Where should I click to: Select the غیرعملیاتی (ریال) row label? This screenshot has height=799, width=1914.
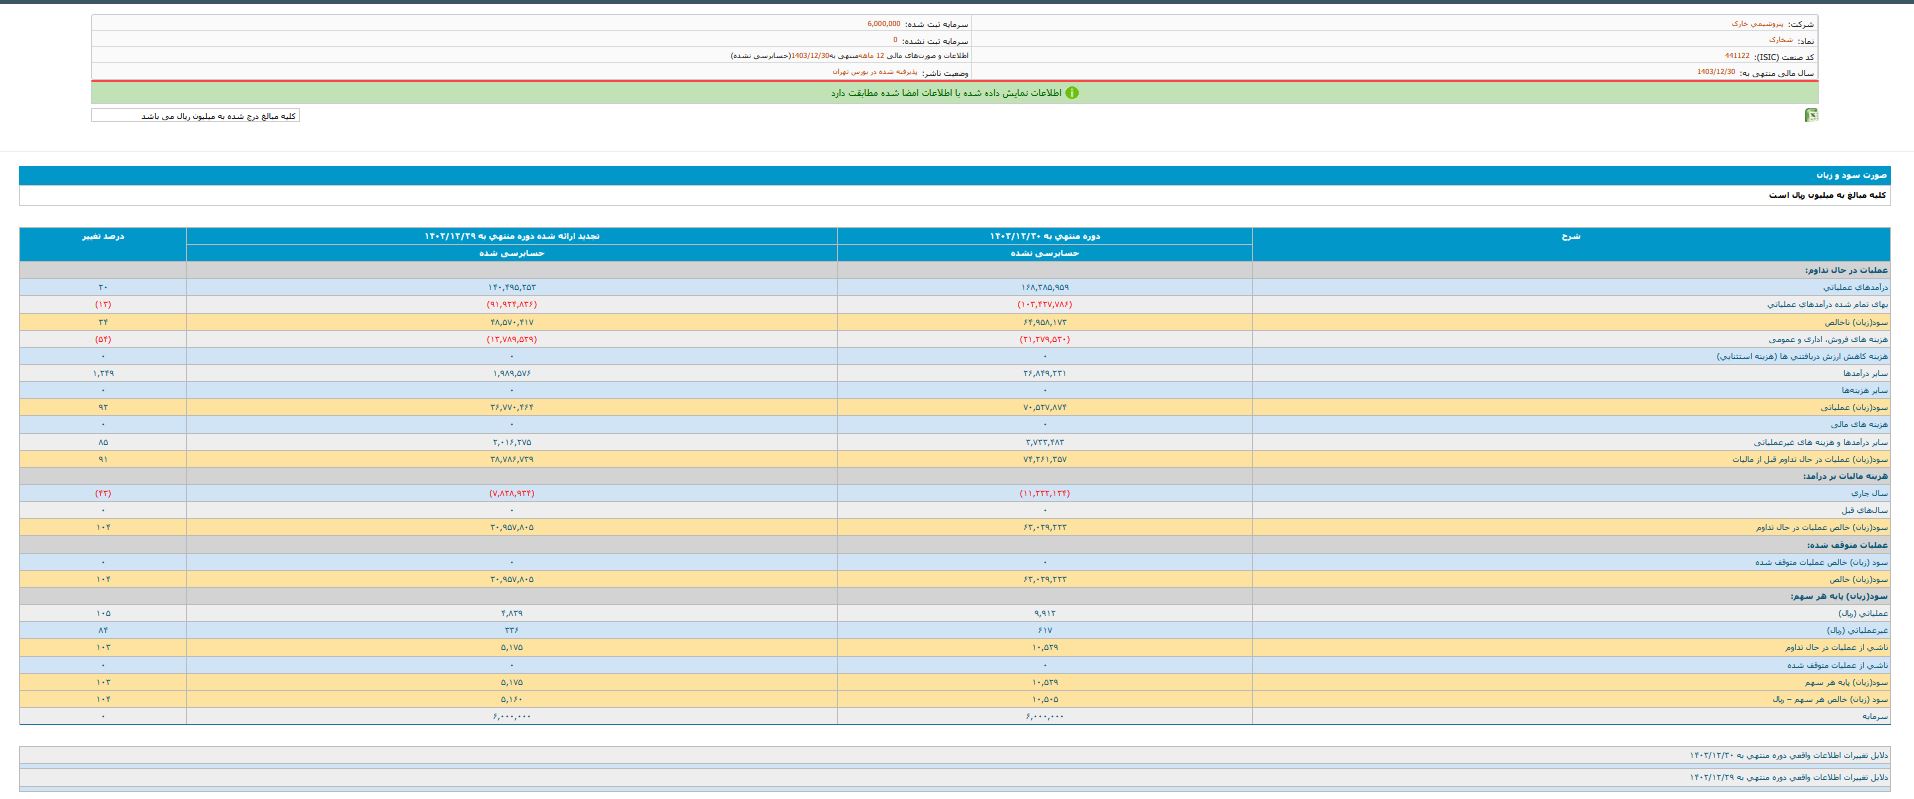point(1857,630)
